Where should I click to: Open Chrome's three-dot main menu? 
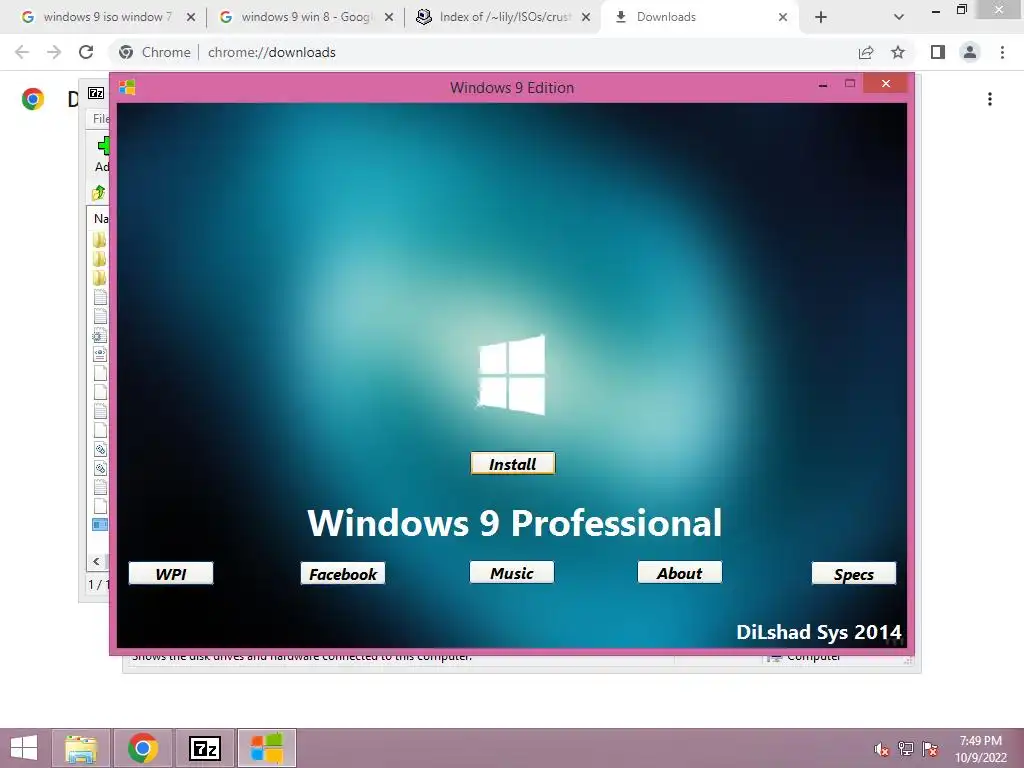click(1002, 52)
